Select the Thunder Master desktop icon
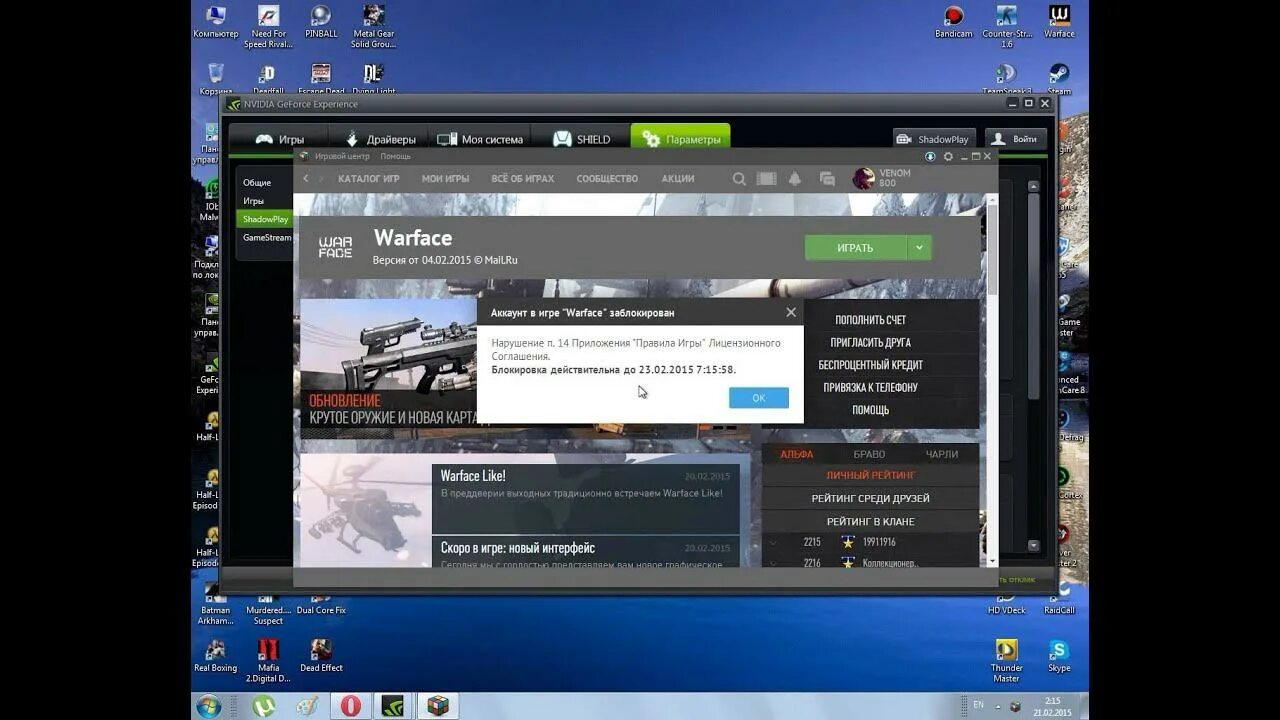 [x=1007, y=661]
